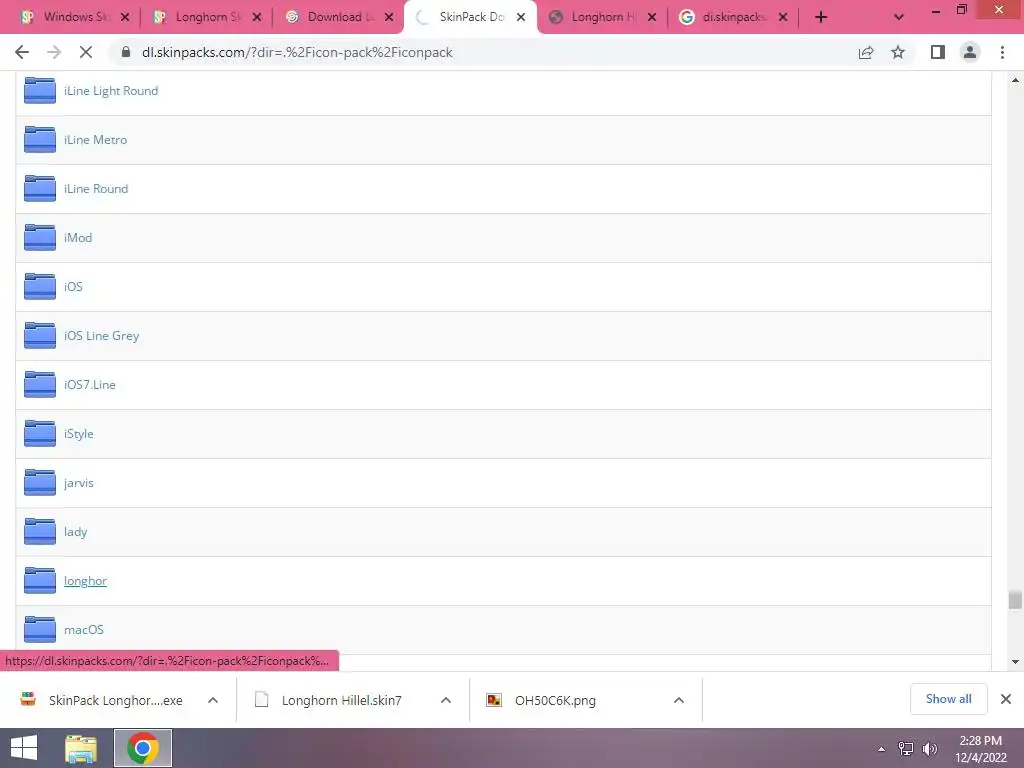View the site padlock information

click(126, 52)
